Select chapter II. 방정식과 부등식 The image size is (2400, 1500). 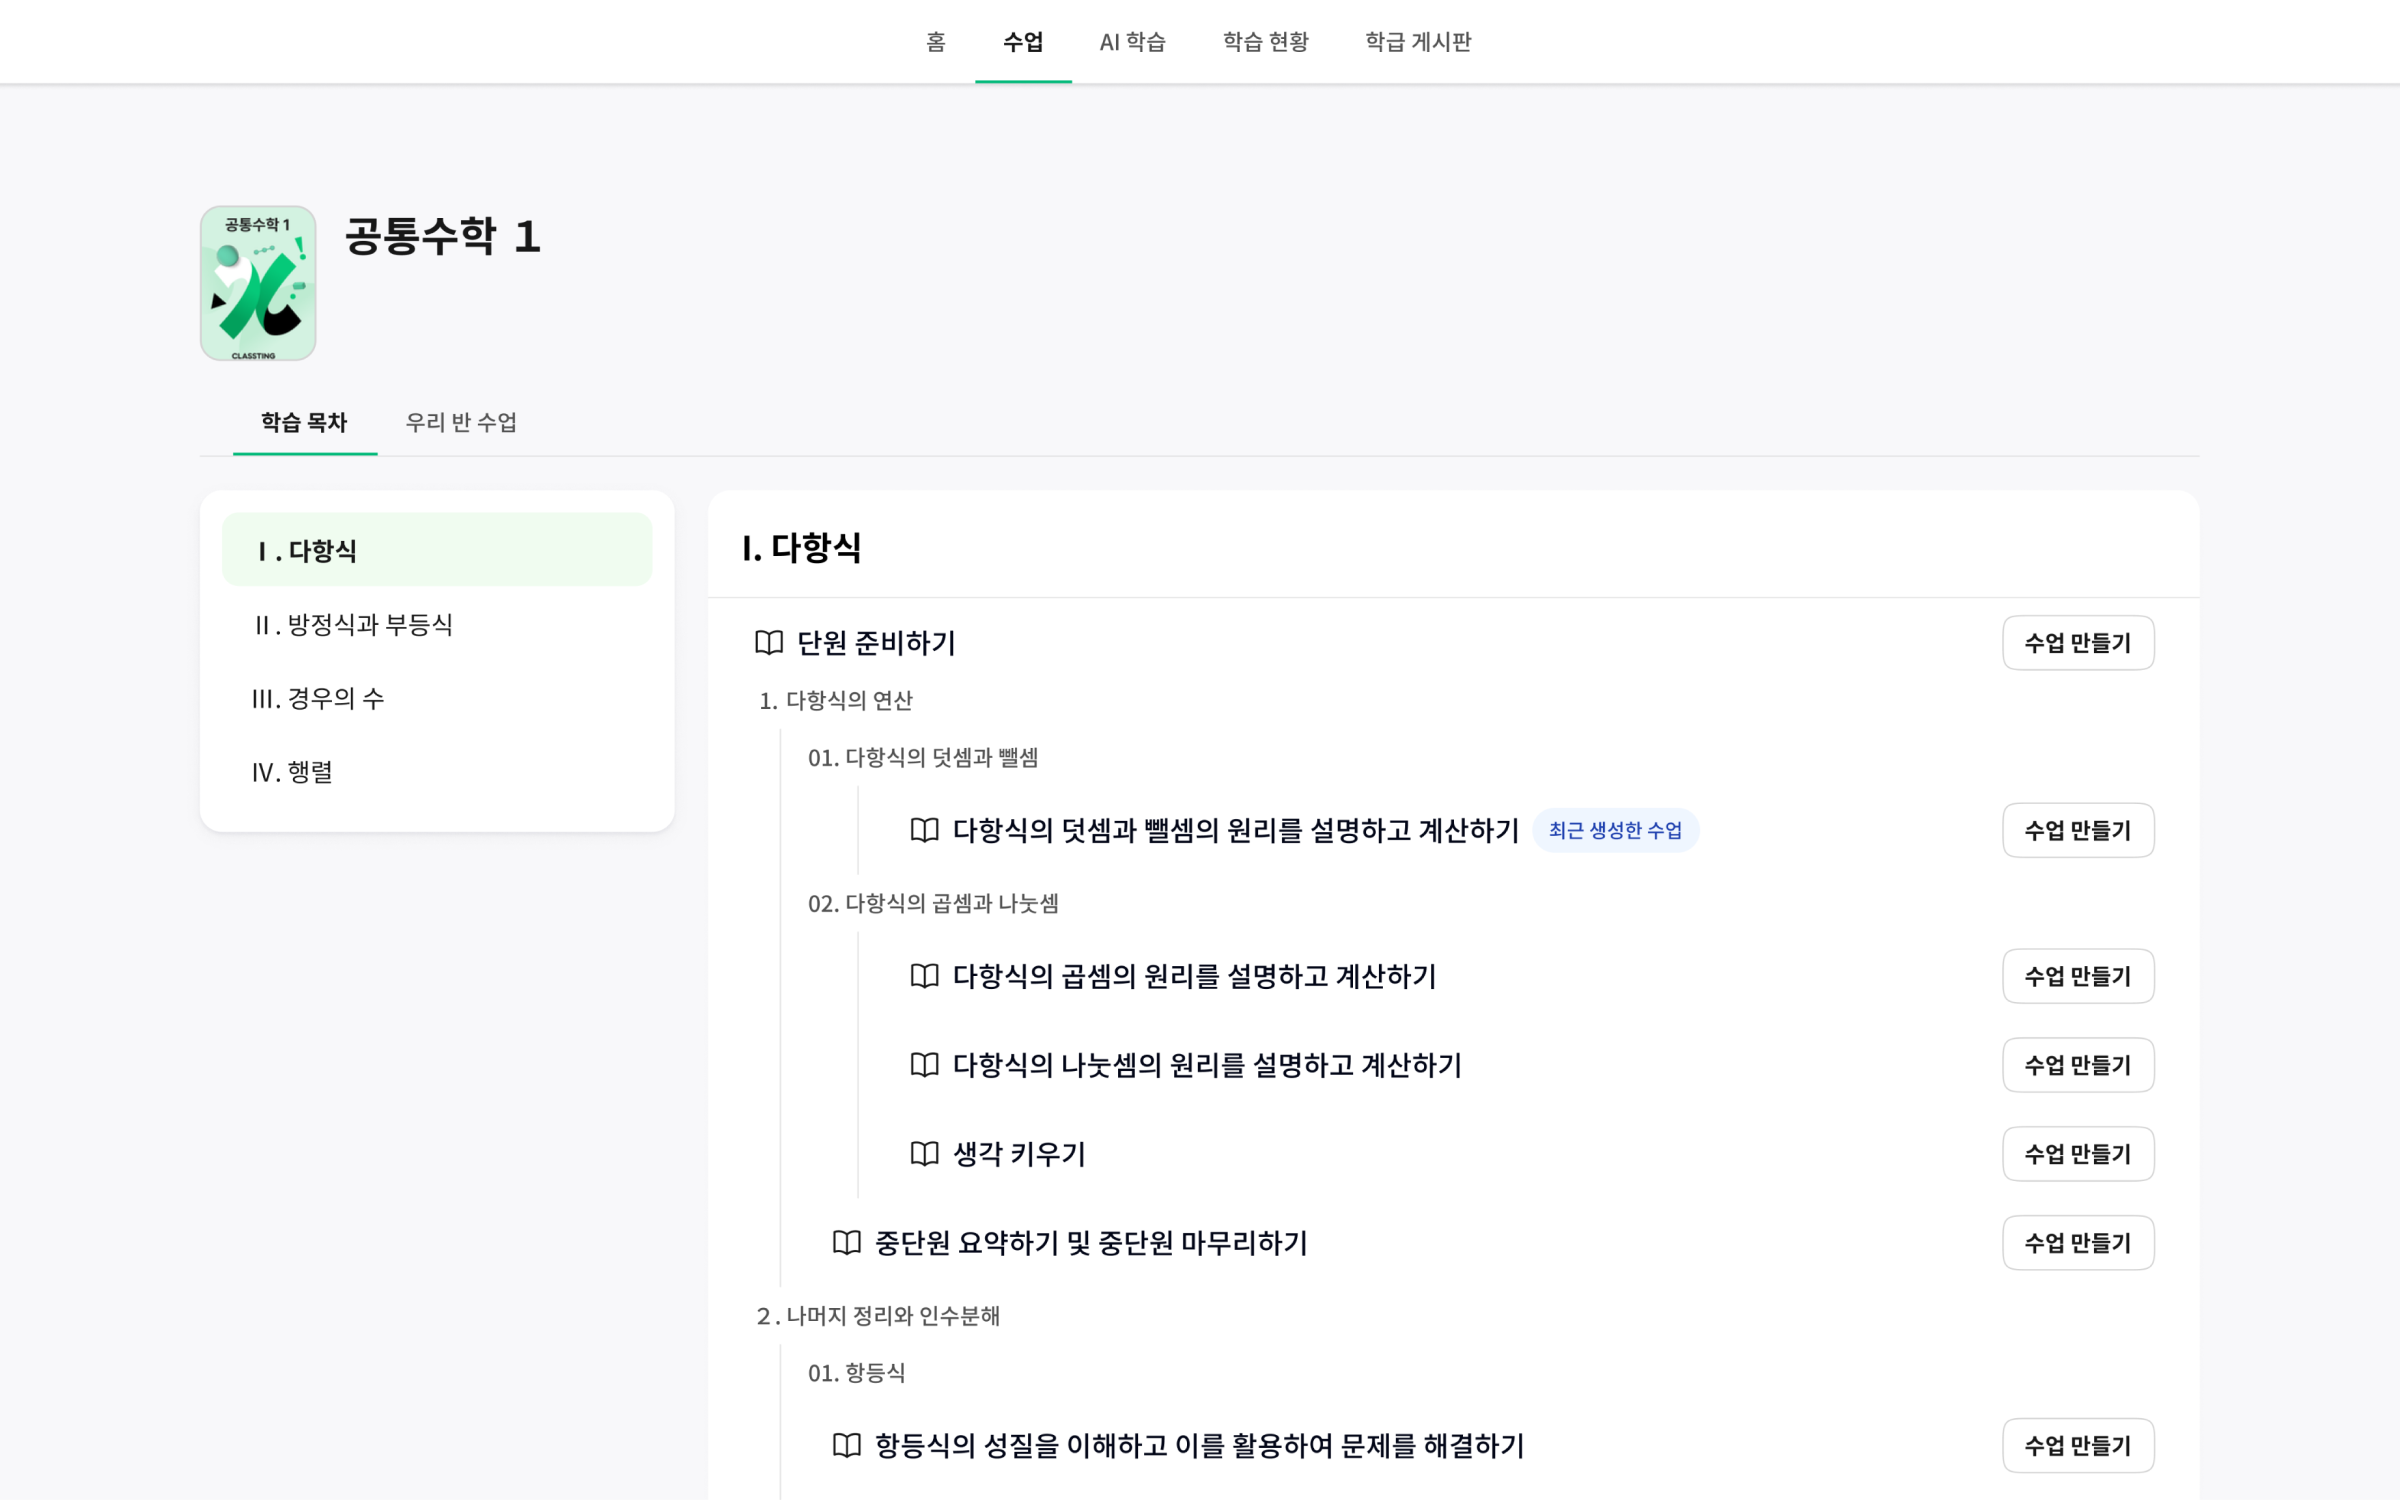click(x=353, y=625)
